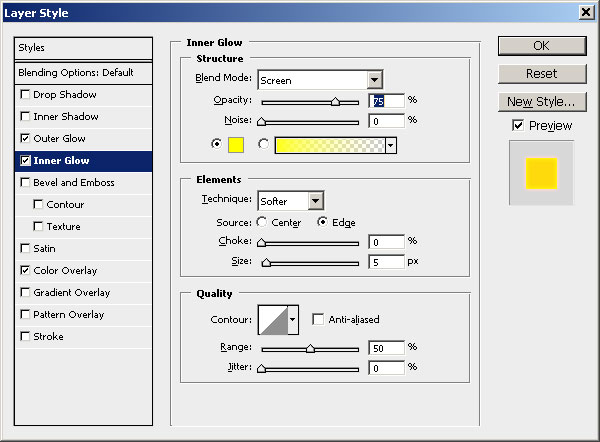Enable the Inner Shadow checkbox
The height and width of the screenshot is (442, 600).
tap(25, 116)
